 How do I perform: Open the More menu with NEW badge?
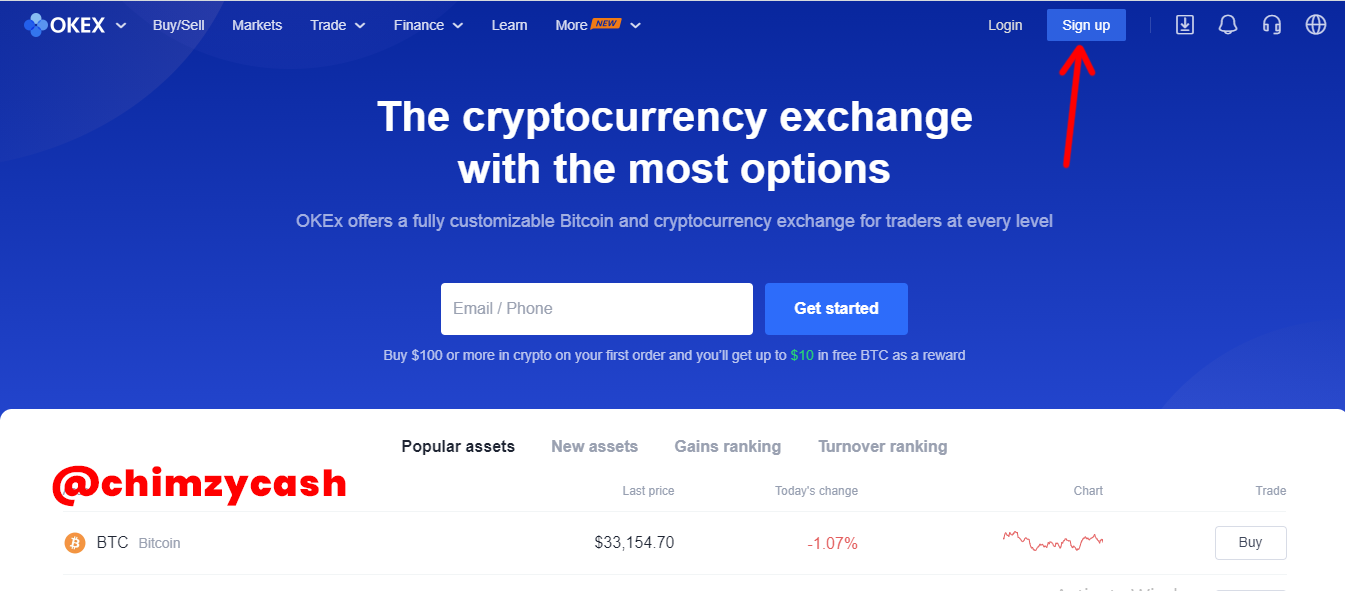598,25
